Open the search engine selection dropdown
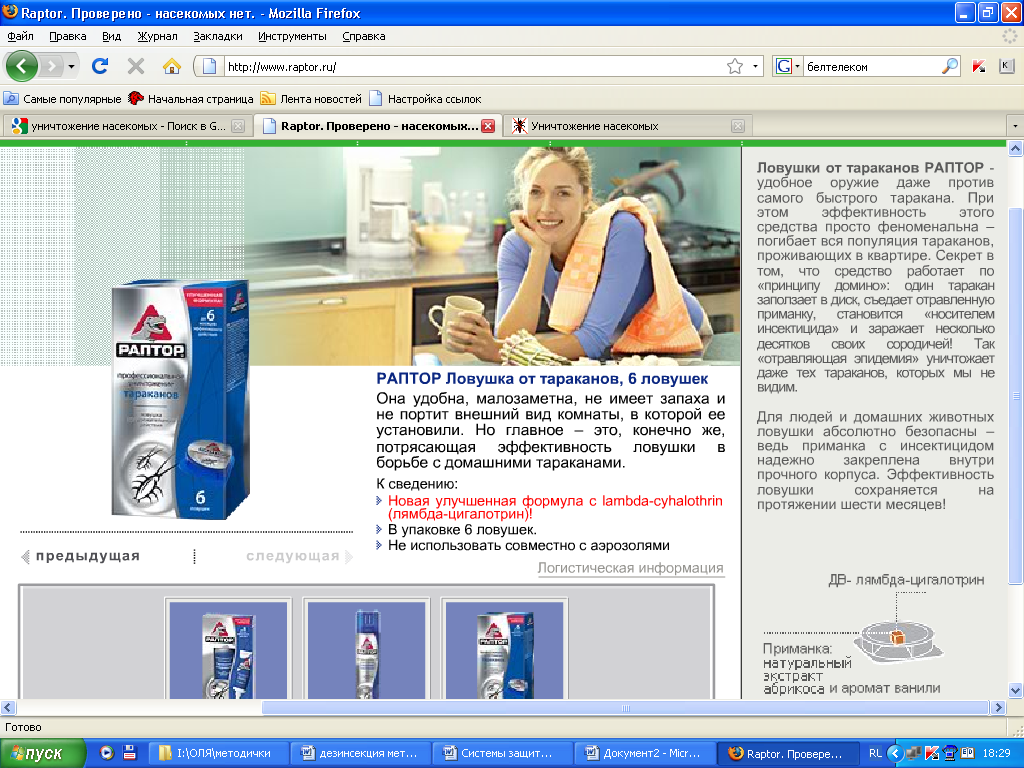 click(797, 66)
